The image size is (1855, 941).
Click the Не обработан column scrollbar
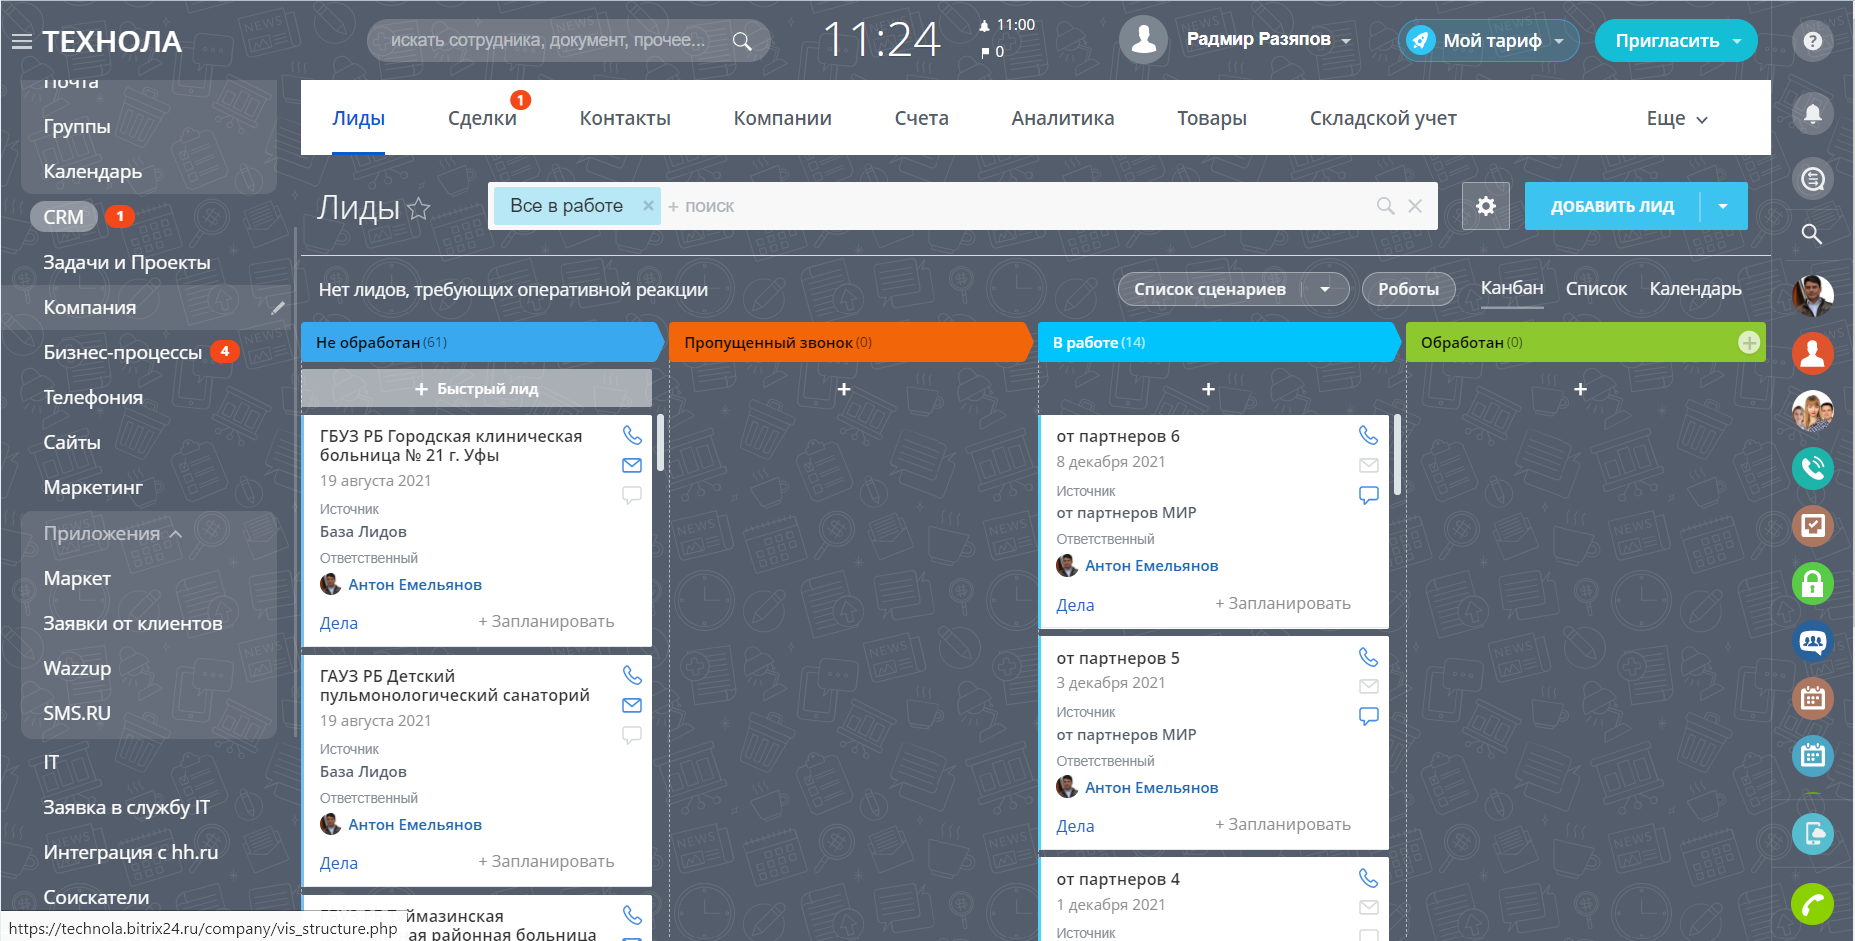[660, 443]
